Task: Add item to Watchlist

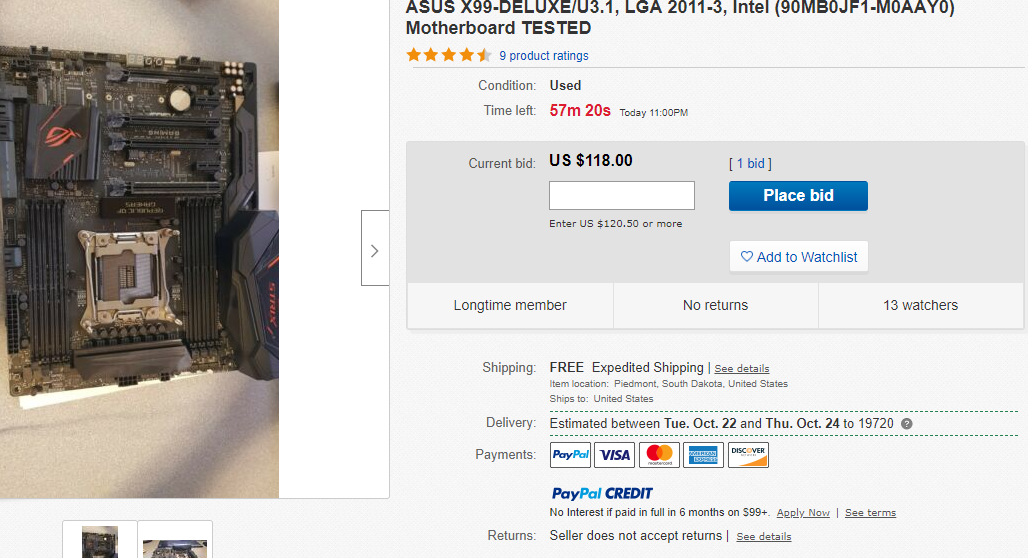Action: coord(799,257)
